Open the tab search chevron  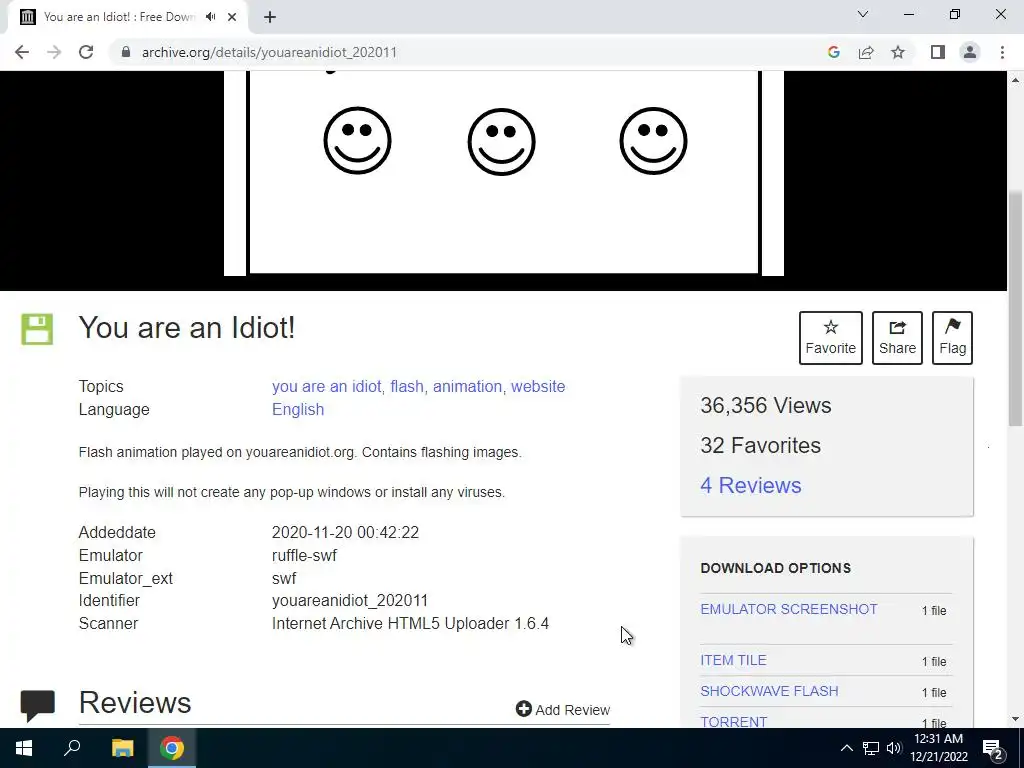click(863, 14)
